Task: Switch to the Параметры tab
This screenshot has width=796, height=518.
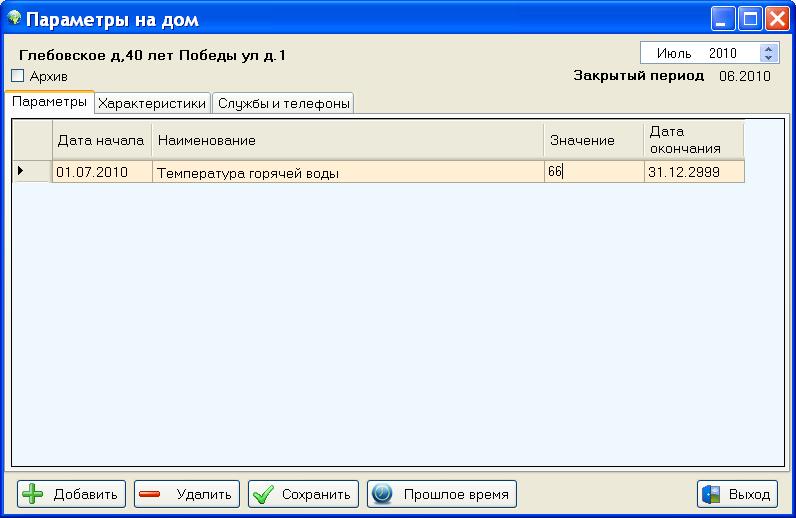Action: tap(49, 102)
